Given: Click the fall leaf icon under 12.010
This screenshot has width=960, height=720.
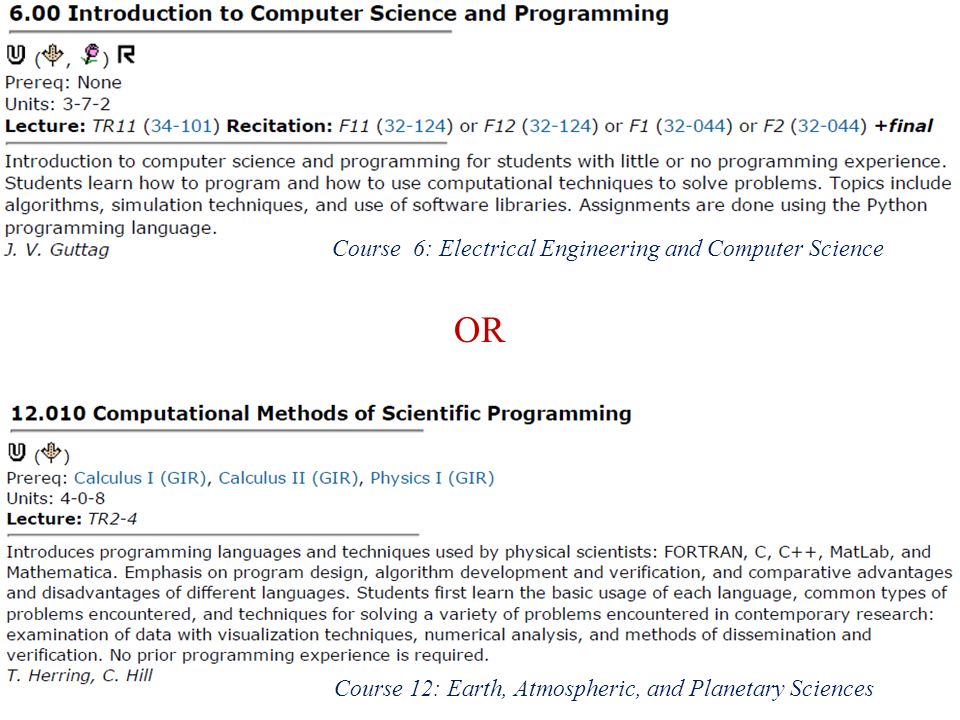Looking at the screenshot, I should click(x=52, y=453).
